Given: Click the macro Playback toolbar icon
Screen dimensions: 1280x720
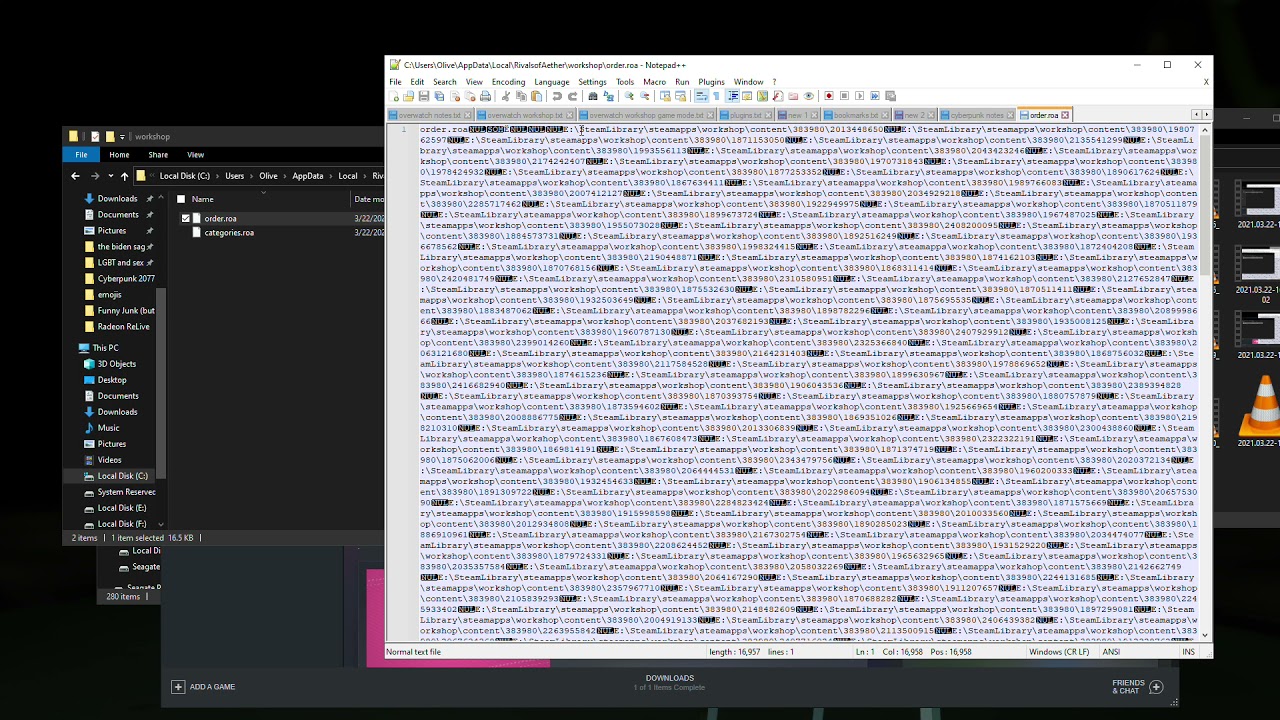Looking at the screenshot, I should [859, 96].
